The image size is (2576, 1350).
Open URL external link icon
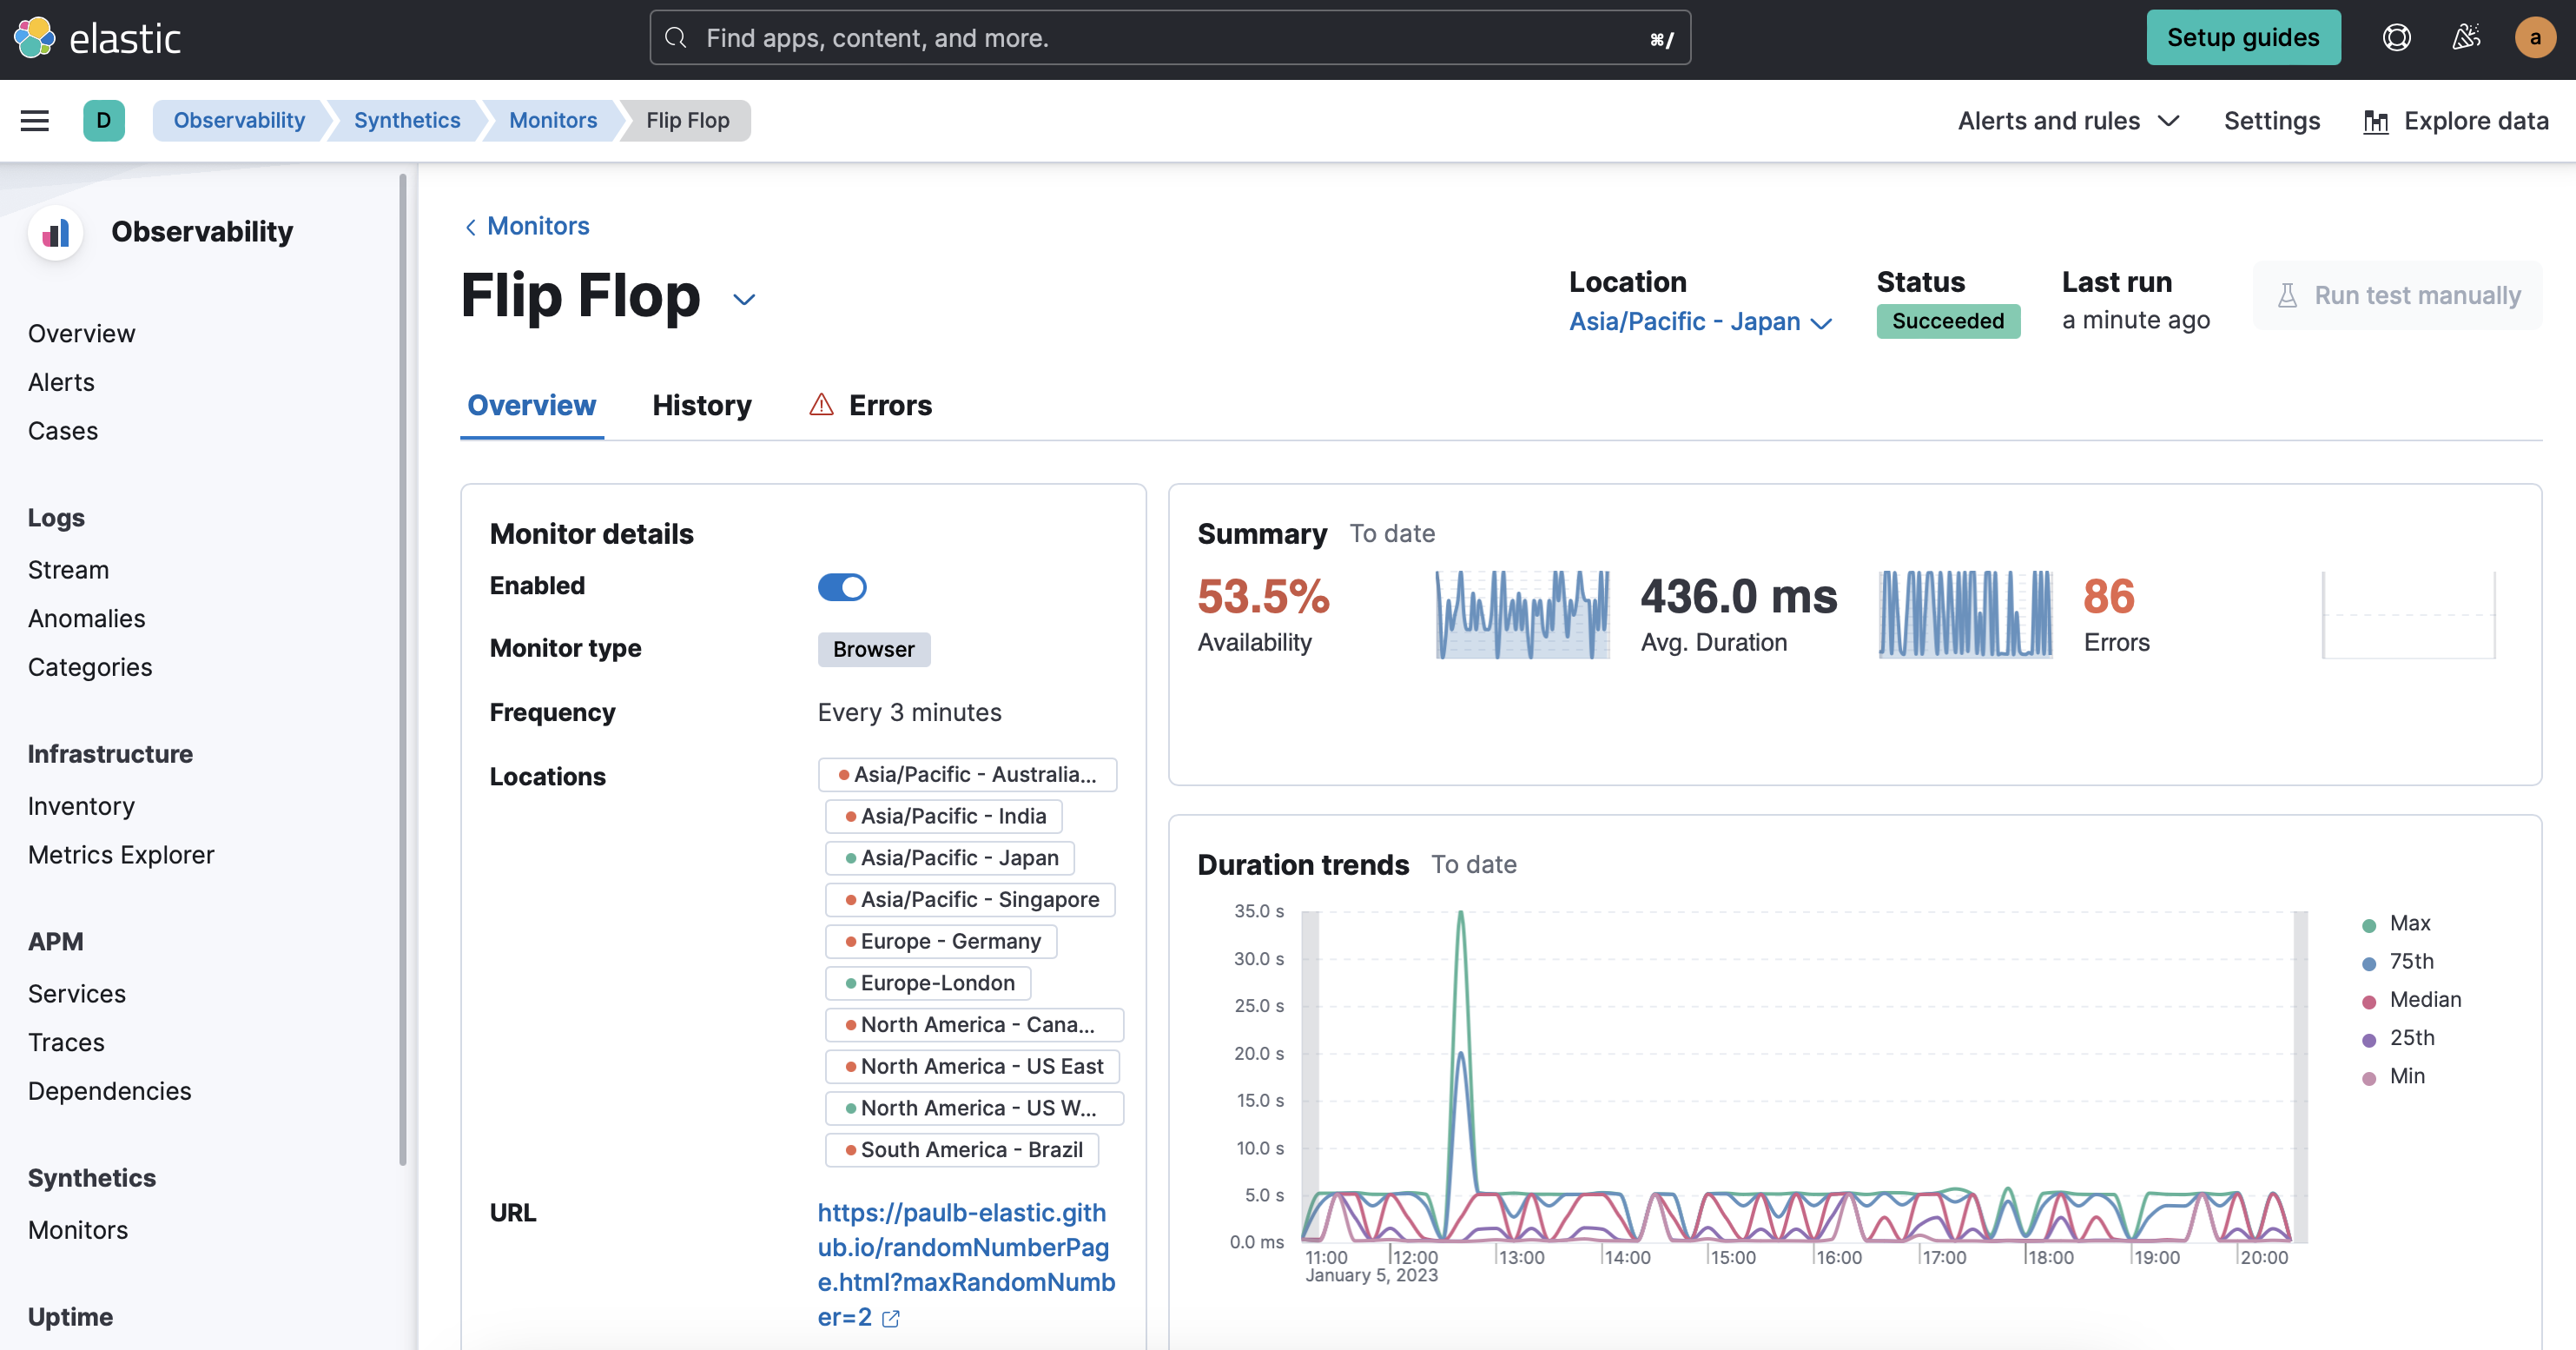(x=891, y=1319)
